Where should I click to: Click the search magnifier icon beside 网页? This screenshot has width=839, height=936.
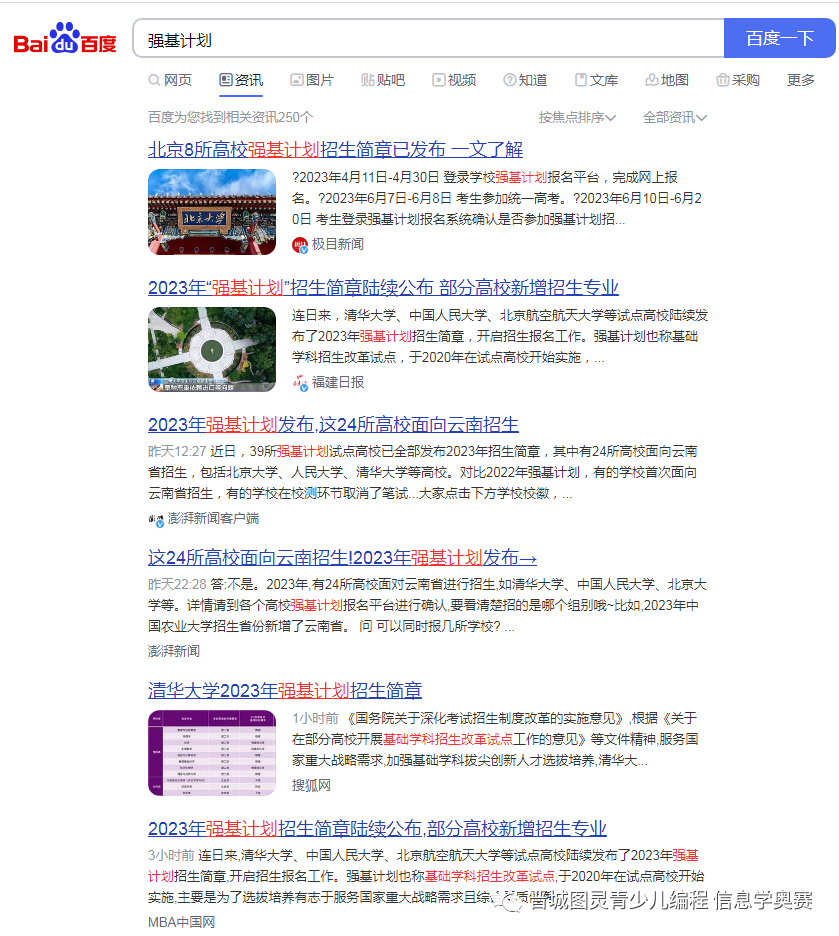coord(154,80)
